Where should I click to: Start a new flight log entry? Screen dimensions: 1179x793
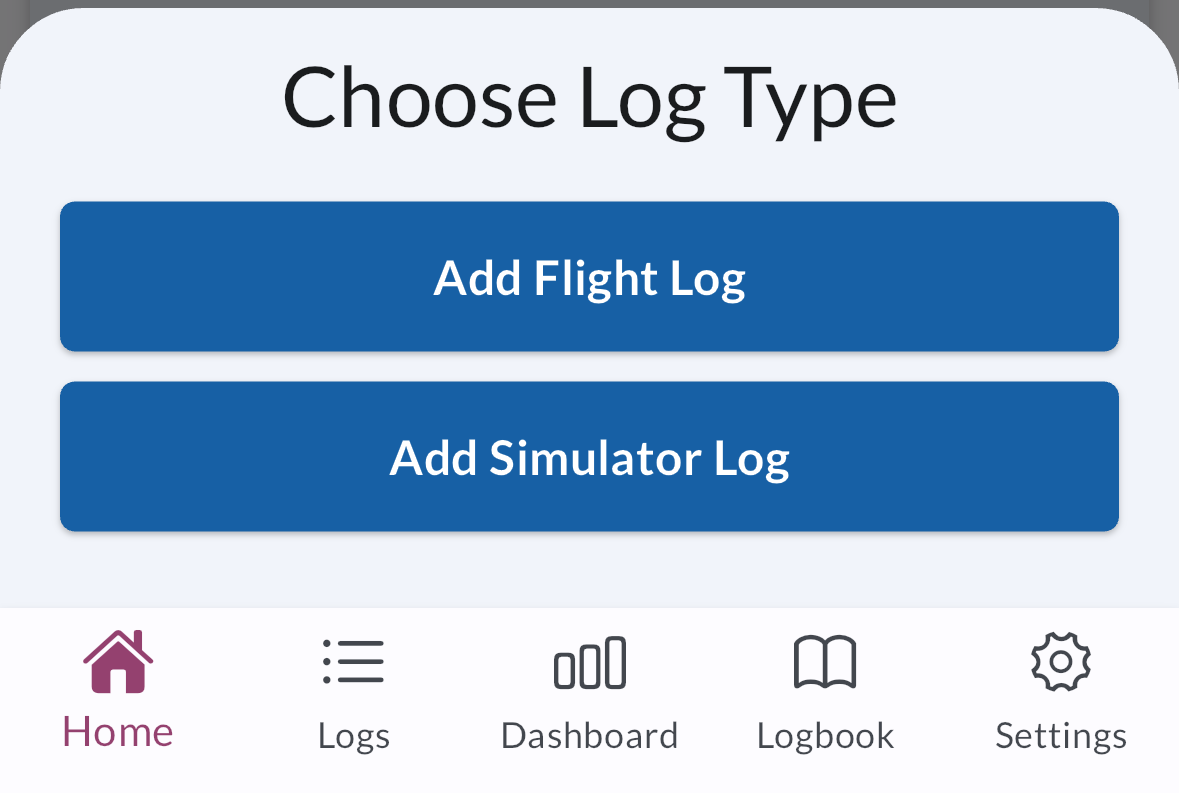pos(589,277)
